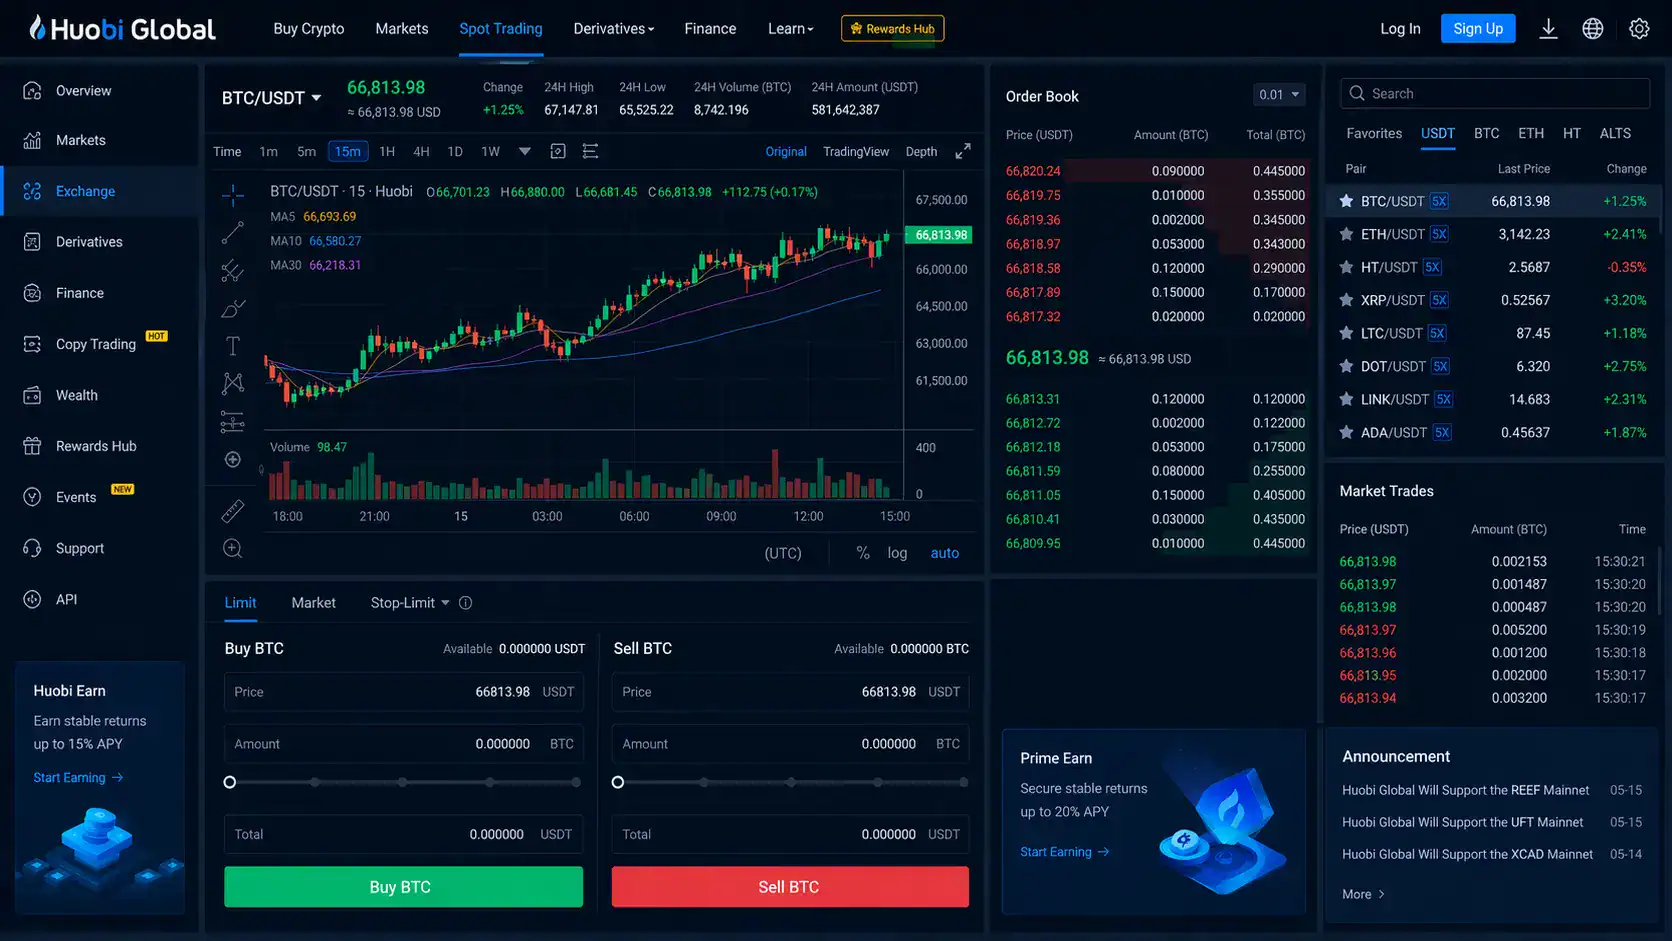
Task: Open the Rewards Hub button in header
Action: (892, 28)
